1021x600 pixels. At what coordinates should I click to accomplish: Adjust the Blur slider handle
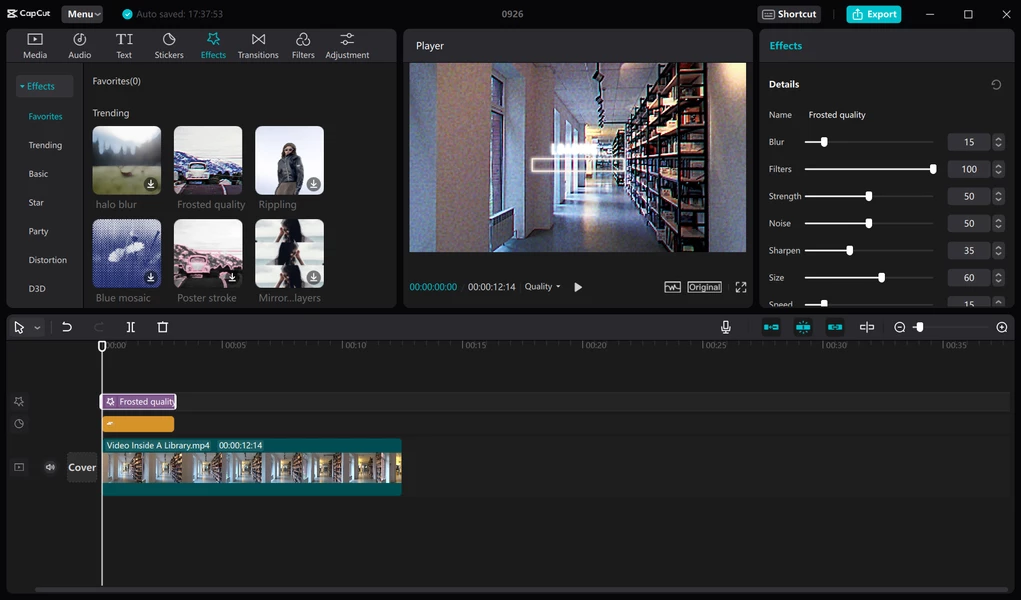pos(824,142)
